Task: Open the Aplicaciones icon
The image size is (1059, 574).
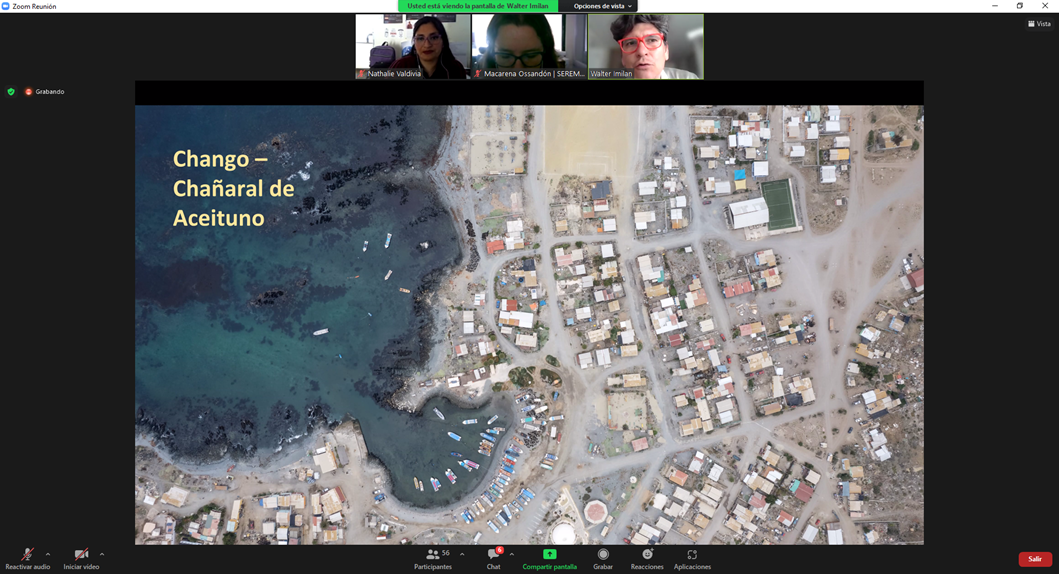Action: pyautogui.click(x=692, y=555)
